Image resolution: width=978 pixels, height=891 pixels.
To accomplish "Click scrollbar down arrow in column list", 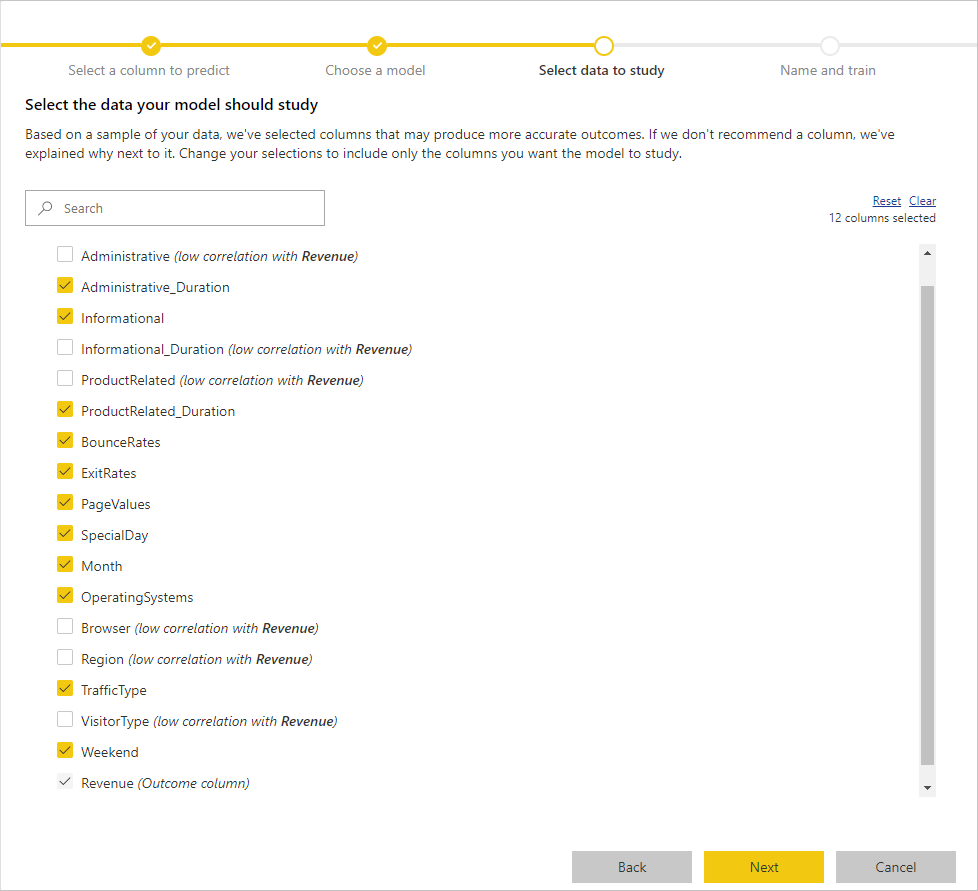I will (x=927, y=788).
